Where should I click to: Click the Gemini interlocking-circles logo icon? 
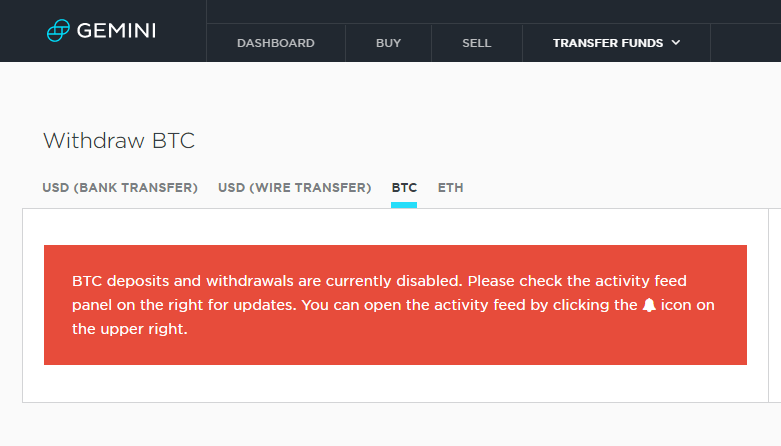58,30
